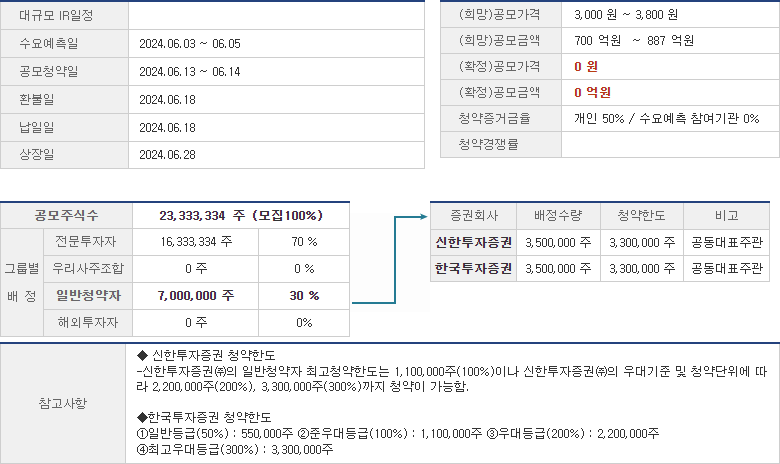Click the ④최고우대등급(300%) : 3,300,000주 line
Screen dimensions: 780x464
coord(235,450)
